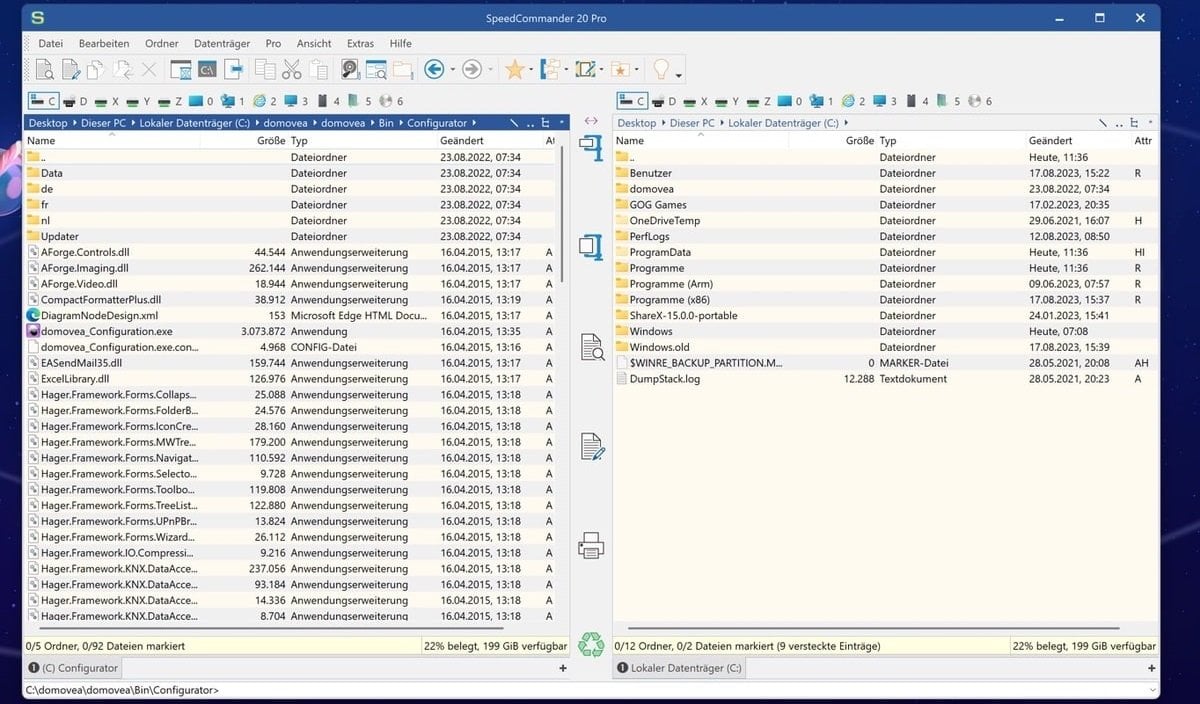The height and width of the screenshot is (704, 1200).
Task: Click the move-to-panel icon in middle bar
Action: click(x=592, y=246)
